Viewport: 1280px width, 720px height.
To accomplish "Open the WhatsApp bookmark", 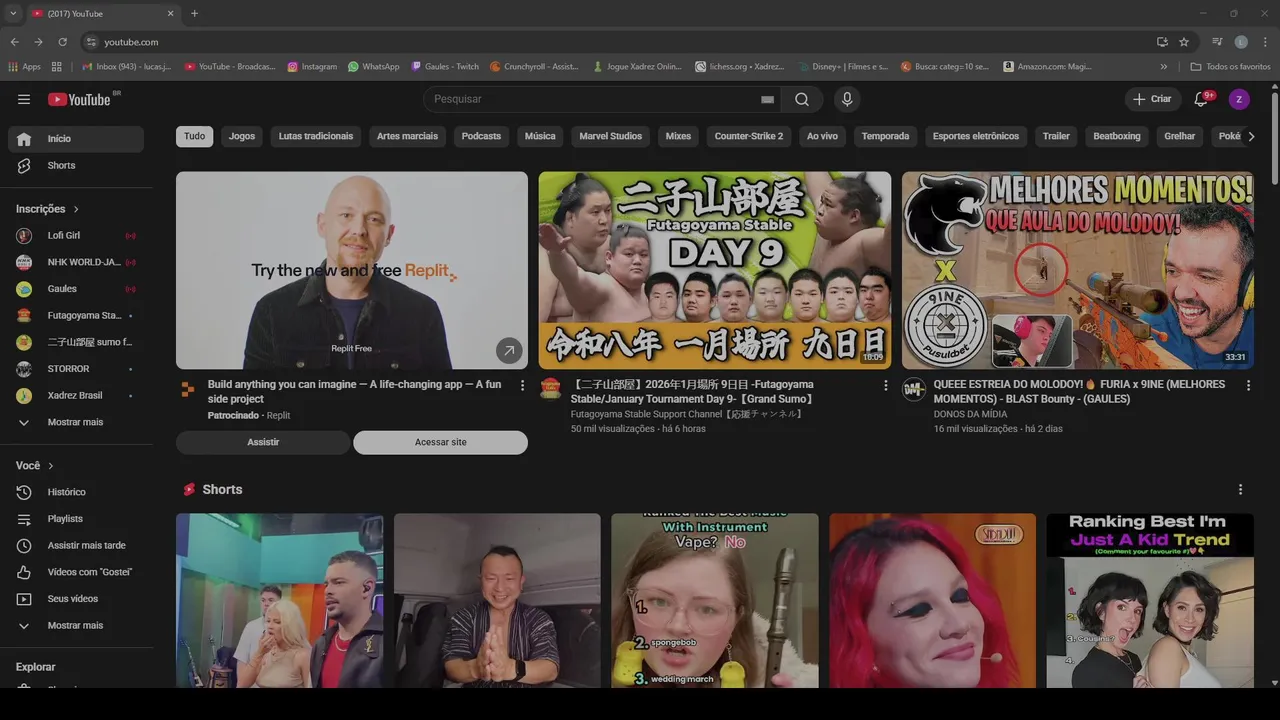I will pyautogui.click(x=373, y=67).
